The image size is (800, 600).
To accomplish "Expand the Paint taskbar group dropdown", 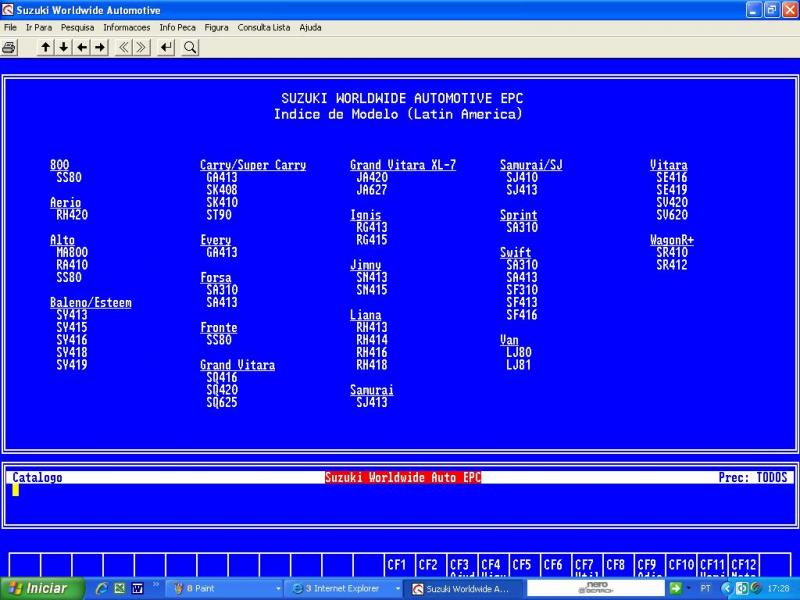I will (278, 589).
